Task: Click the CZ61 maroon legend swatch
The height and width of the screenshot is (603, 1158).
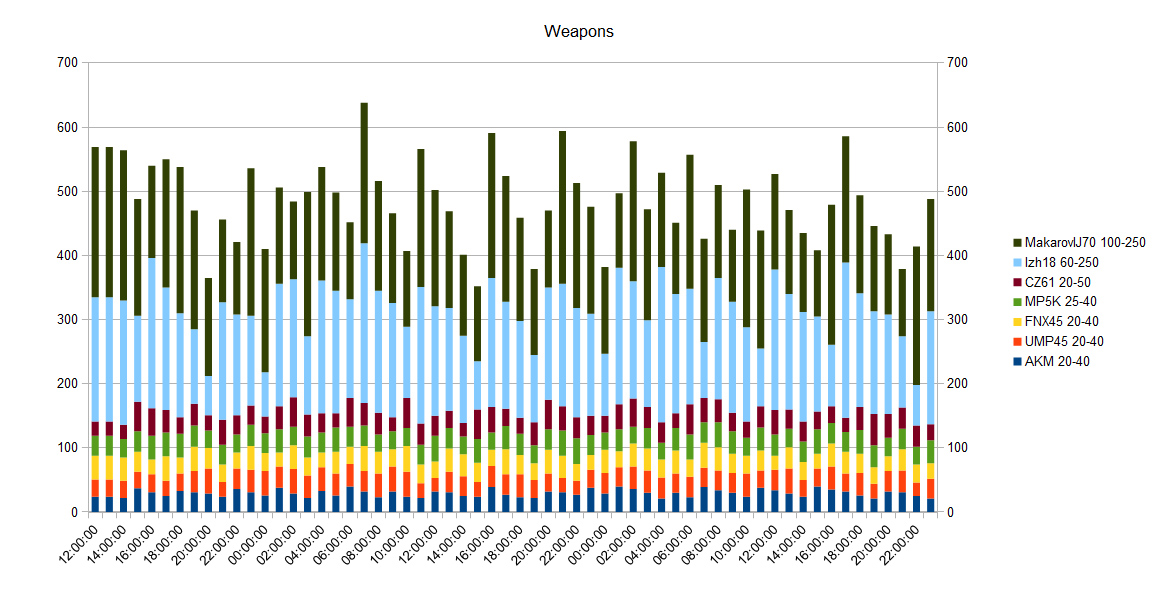Action: [x=1017, y=283]
